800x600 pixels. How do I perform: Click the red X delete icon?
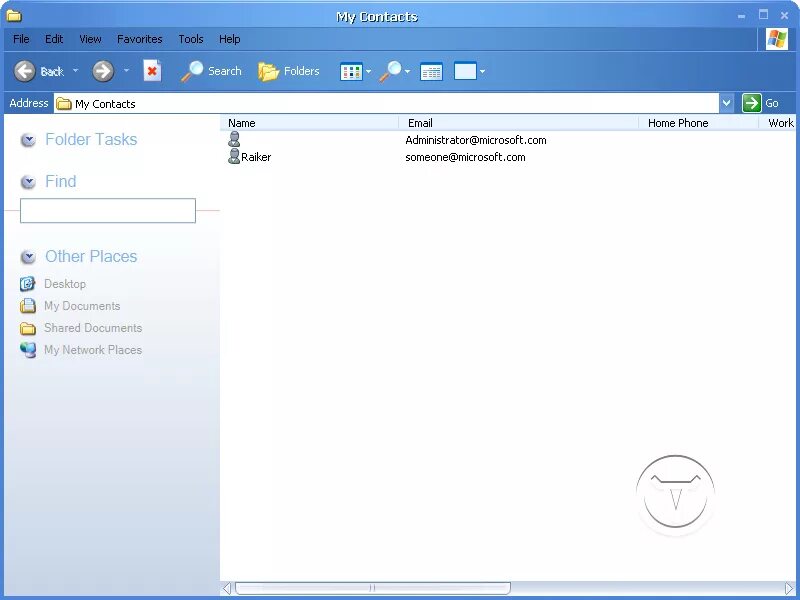[x=152, y=71]
